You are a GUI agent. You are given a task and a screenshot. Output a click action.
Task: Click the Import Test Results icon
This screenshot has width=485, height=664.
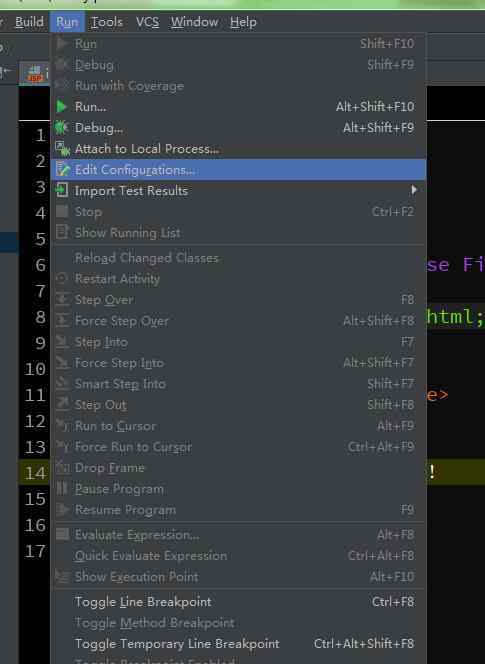click(62, 190)
